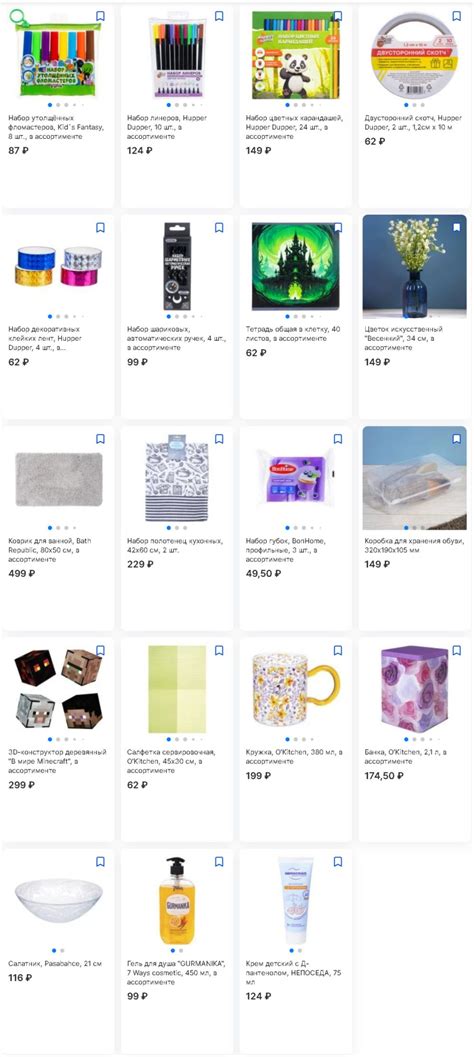The height and width of the screenshot is (1057, 474).
Task: Bookmark the GURMANIKA shower gel
Action: coord(219,862)
